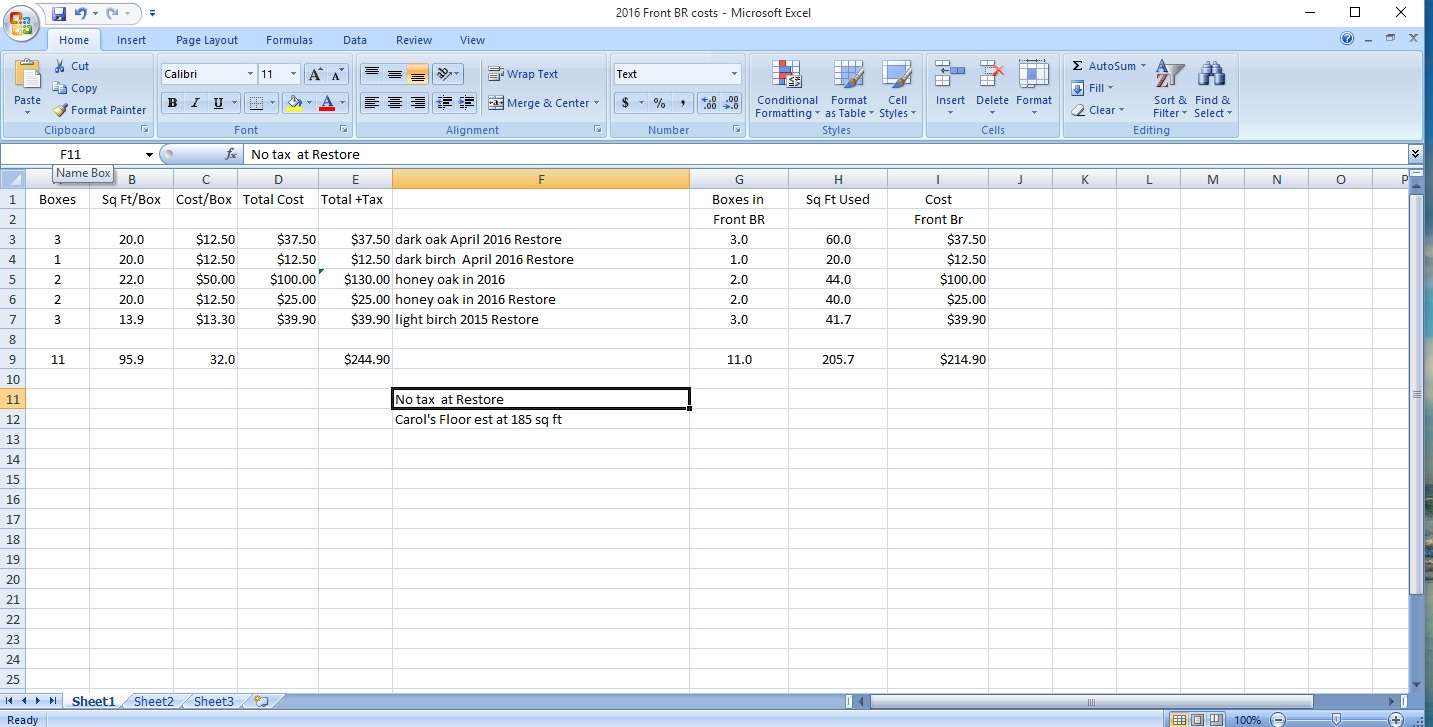This screenshot has width=1433, height=727.
Task: Align text left
Action: pyautogui.click(x=371, y=103)
